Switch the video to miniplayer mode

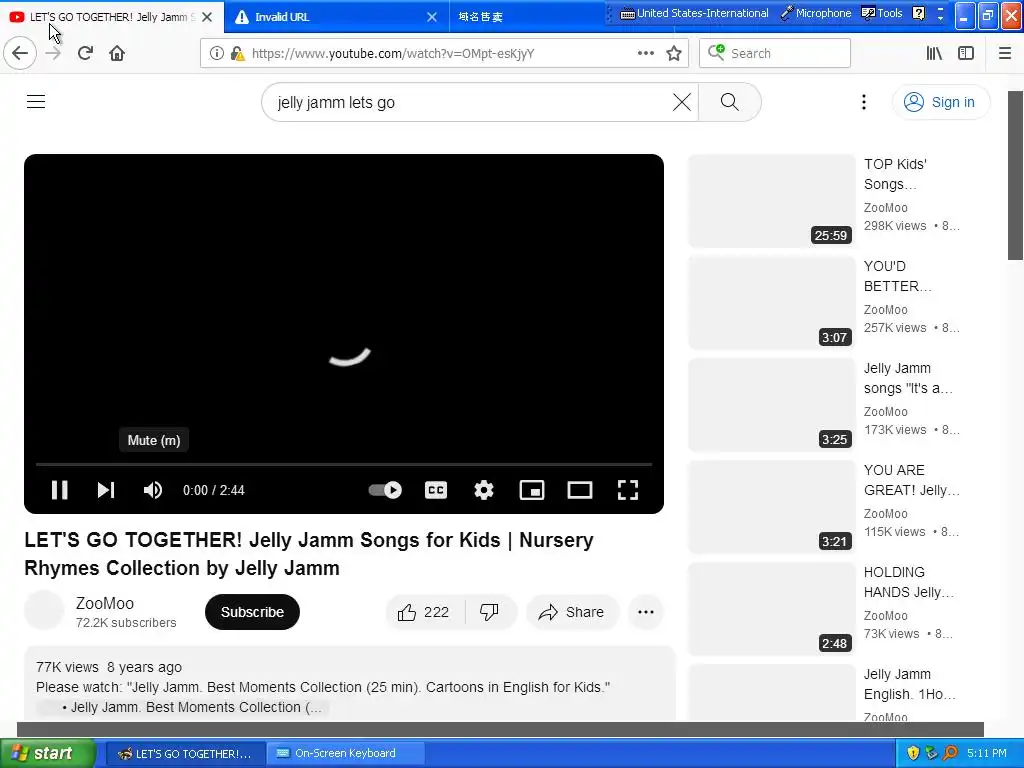click(532, 490)
